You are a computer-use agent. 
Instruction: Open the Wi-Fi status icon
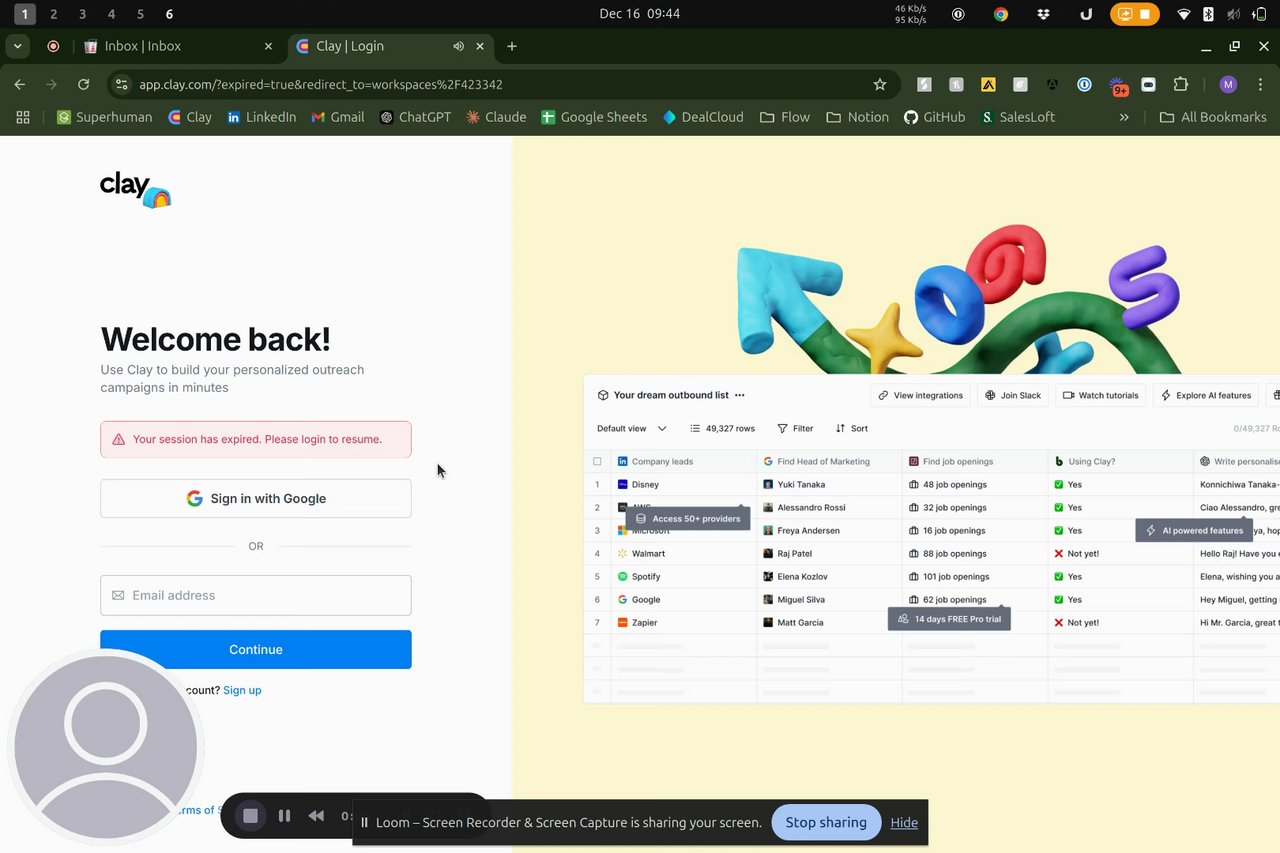1184,14
